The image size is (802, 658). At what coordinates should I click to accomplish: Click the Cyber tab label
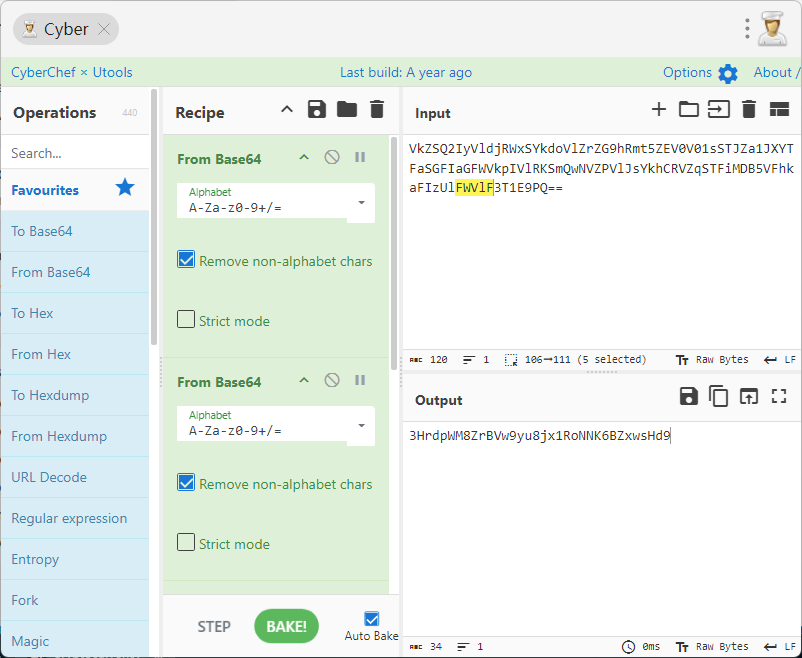[x=66, y=29]
